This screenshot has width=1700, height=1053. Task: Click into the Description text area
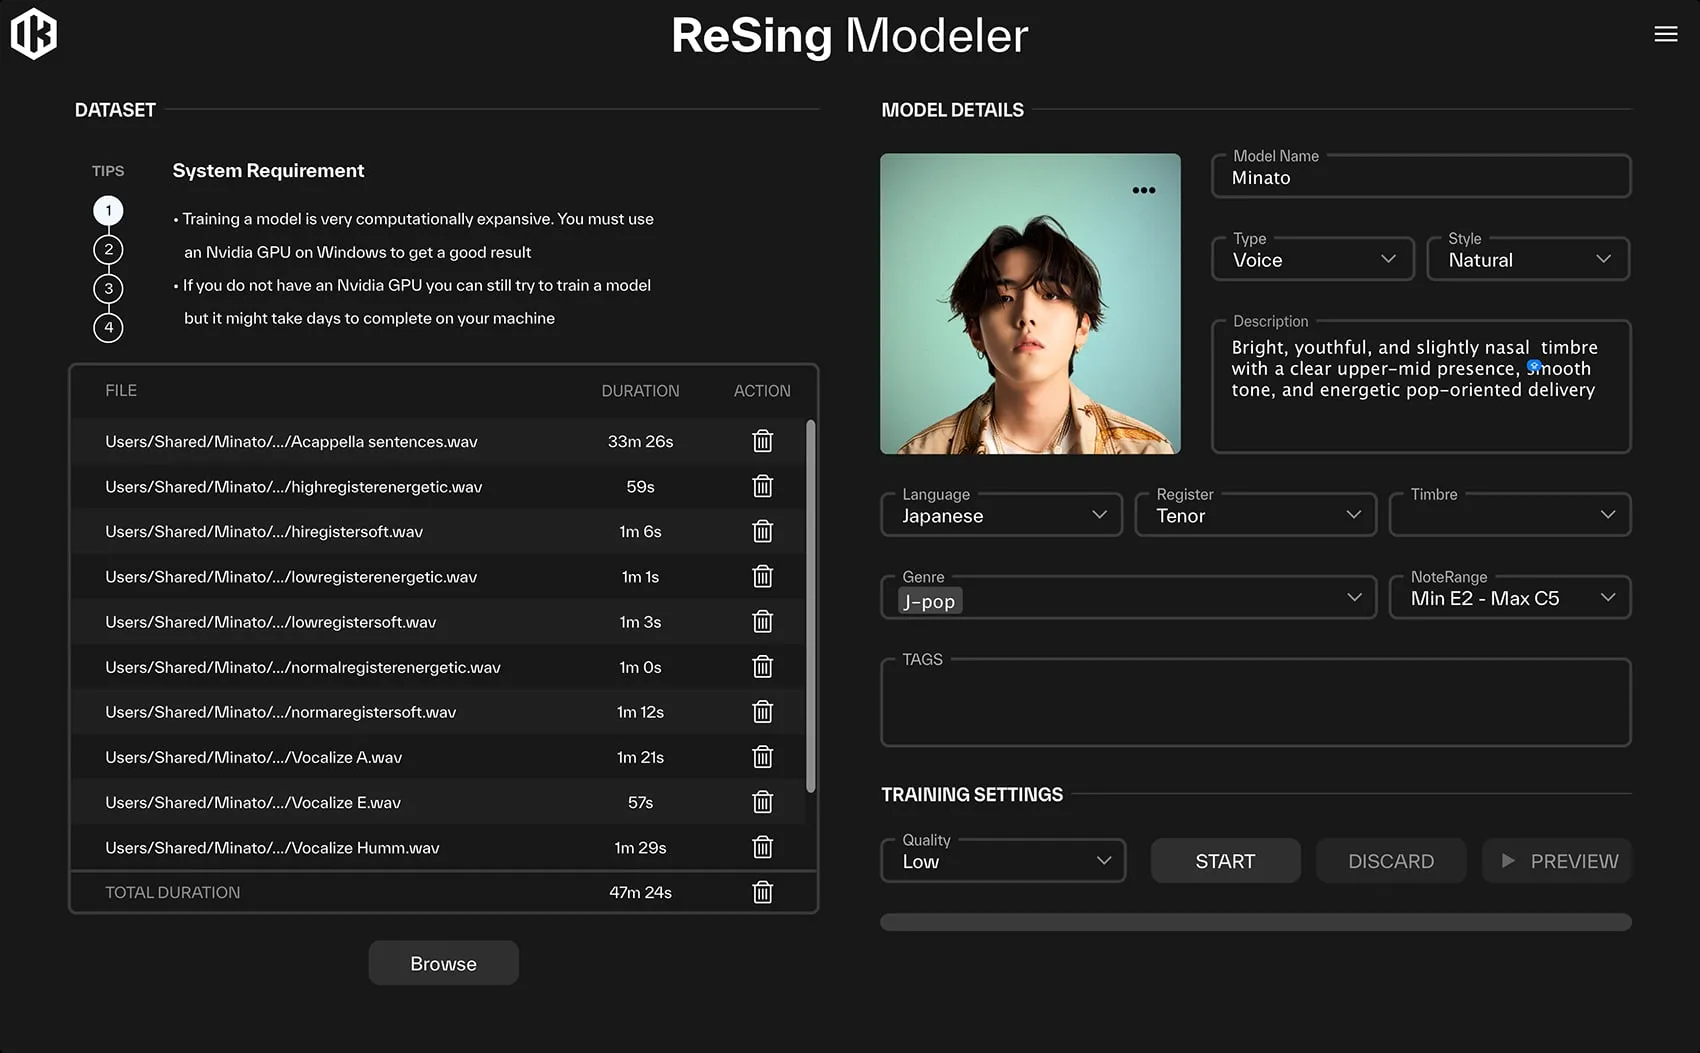point(1421,387)
